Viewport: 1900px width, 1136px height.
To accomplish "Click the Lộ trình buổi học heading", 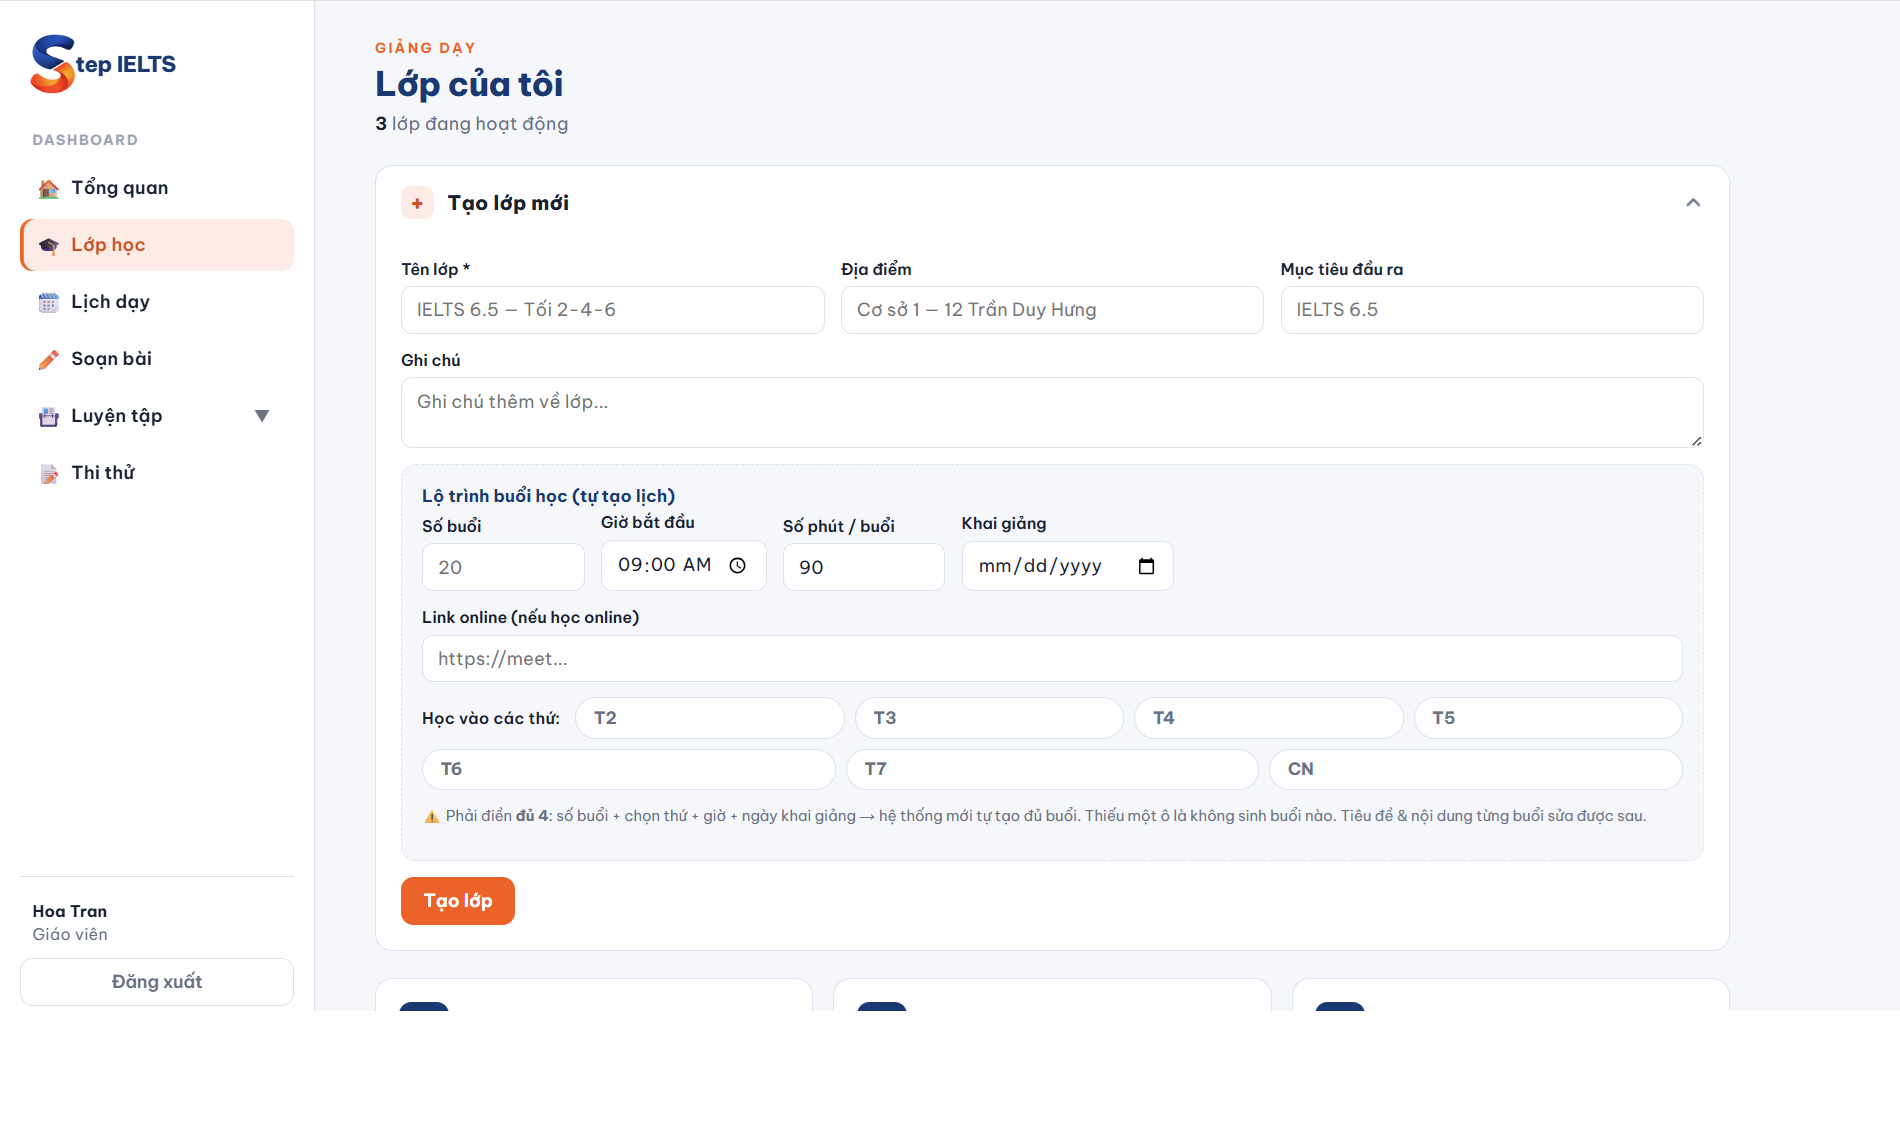I will click(548, 496).
